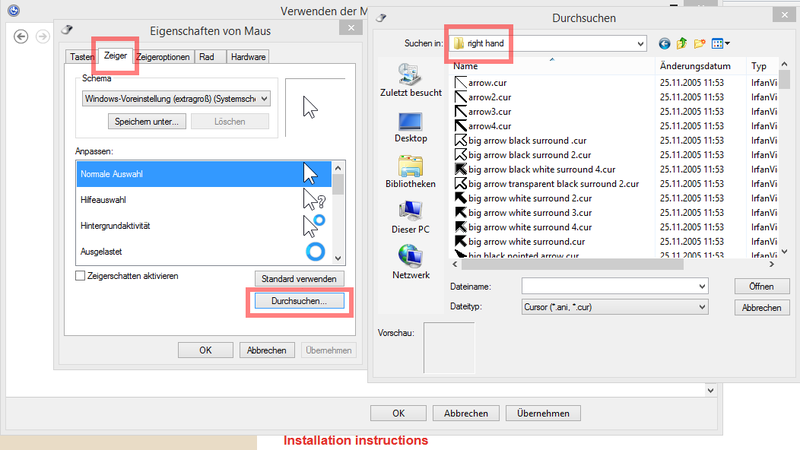Create a new folder via toolbar icon
800x450 pixels.
700,44
